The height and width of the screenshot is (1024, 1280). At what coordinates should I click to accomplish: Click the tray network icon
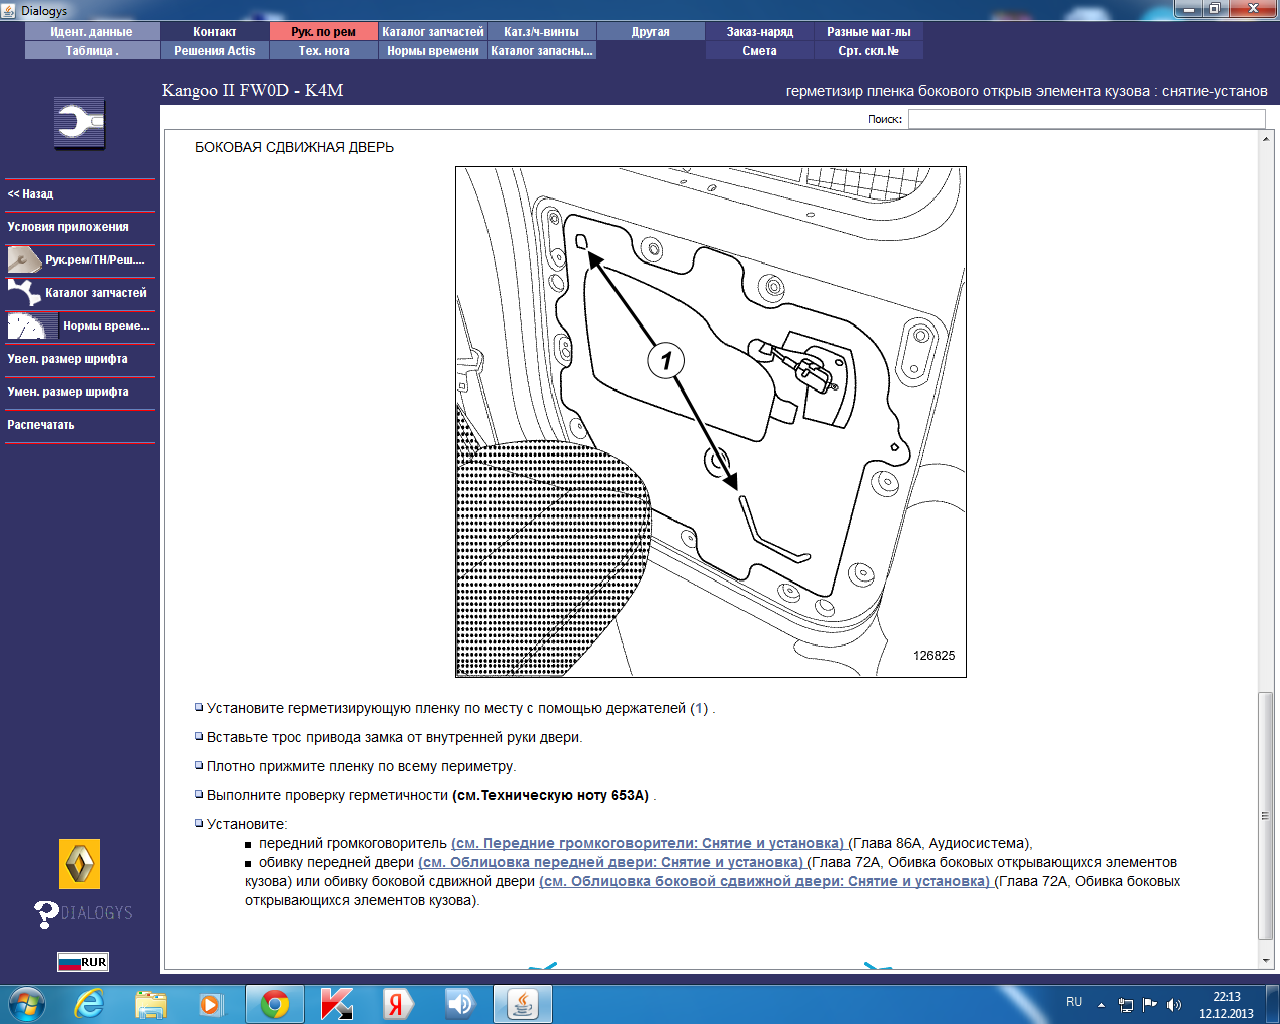[x=1126, y=1005]
